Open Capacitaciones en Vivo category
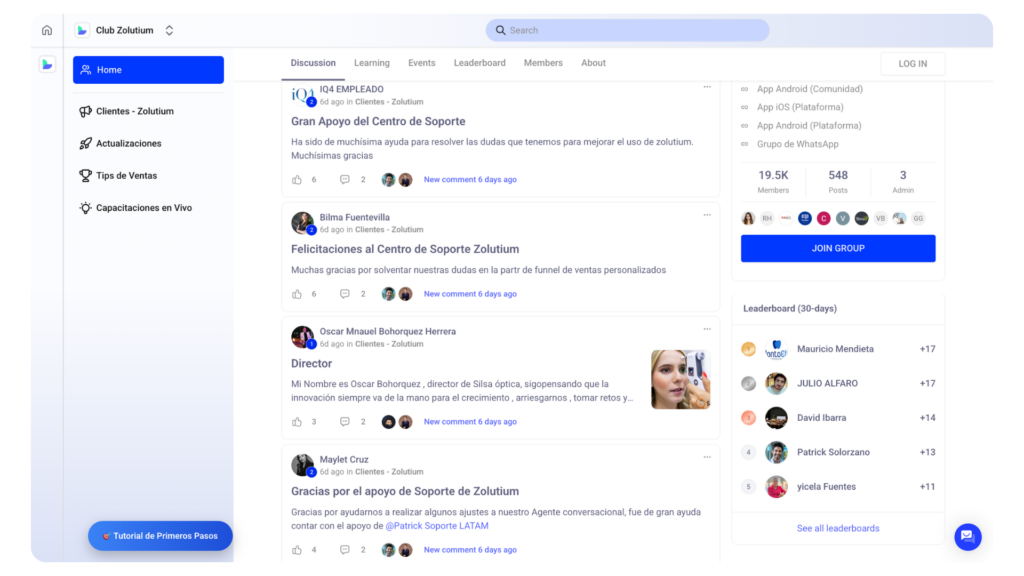The image size is (1024, 576). [143, 208]
